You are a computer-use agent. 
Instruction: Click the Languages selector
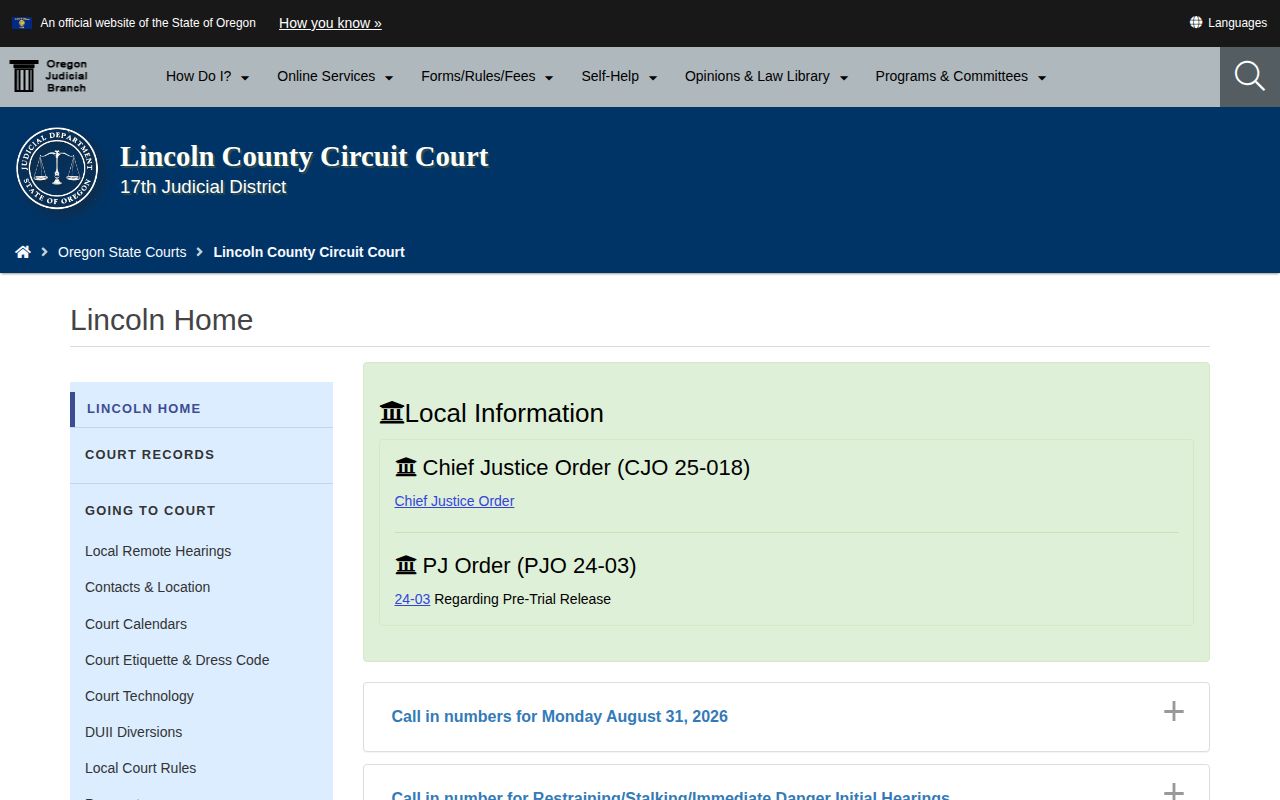[1228, 22]
